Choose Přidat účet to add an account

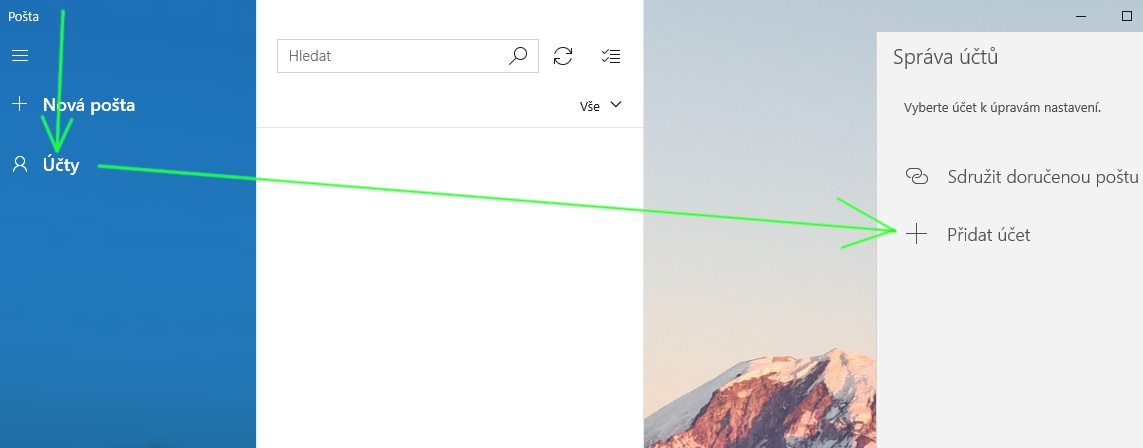coord(988,235)
